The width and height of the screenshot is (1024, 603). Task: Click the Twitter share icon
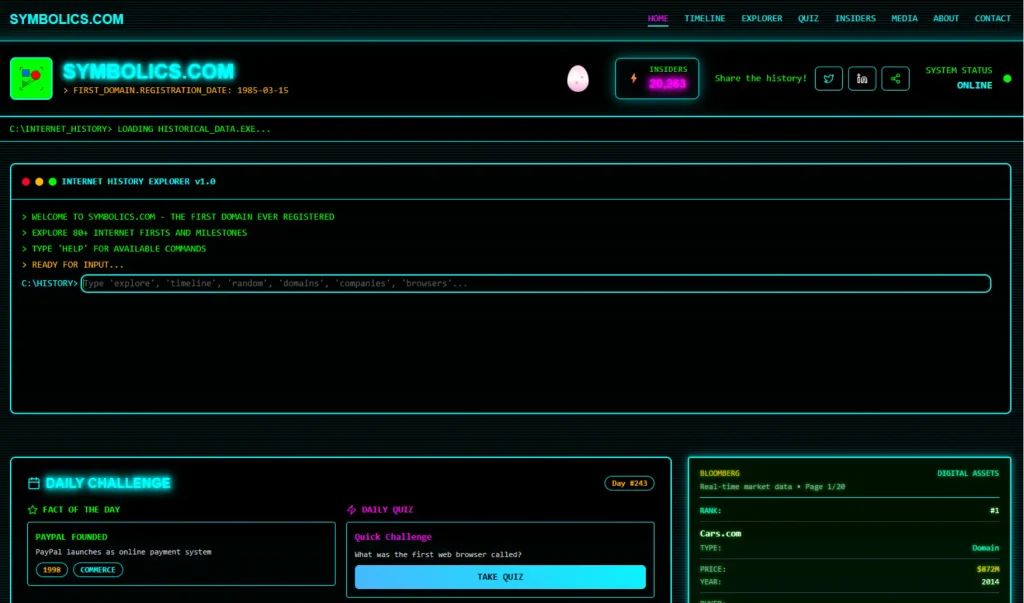click(828, 78)
